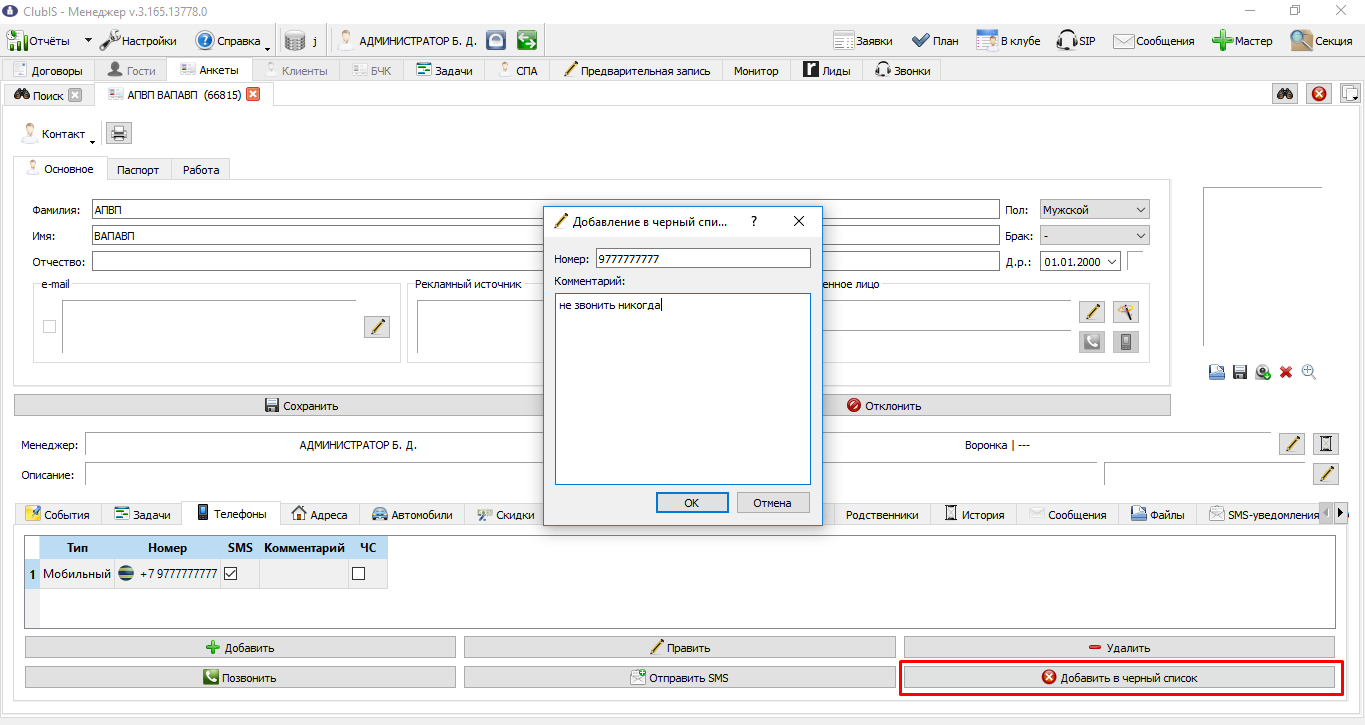Screen dimensions: 1365x725
Task: Switch to the СПА tab
Action: (x=517, y=70)
